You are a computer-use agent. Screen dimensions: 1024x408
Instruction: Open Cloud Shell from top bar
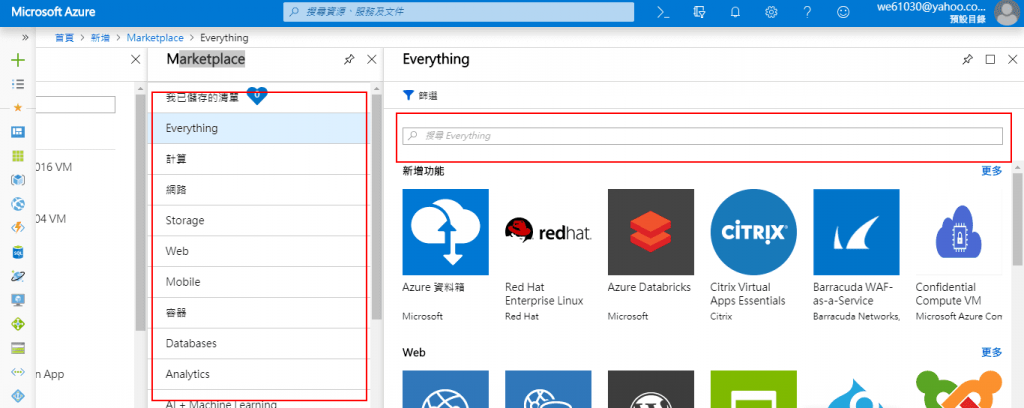pos(664,12)
